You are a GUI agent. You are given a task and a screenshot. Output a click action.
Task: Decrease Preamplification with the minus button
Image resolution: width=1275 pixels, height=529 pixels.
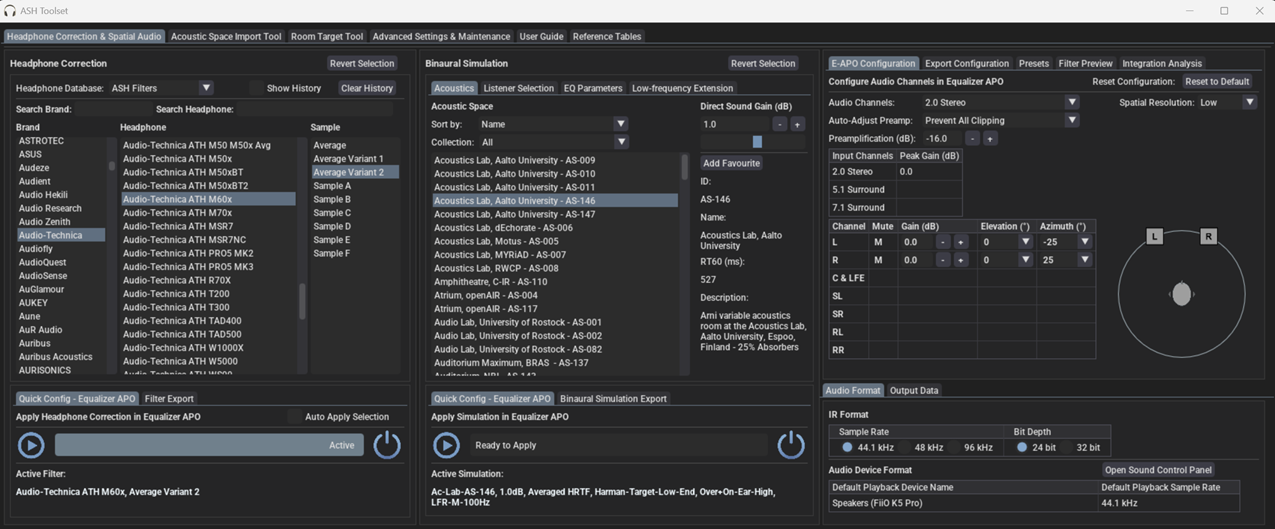pyautogui.click(x=972, y=139)
